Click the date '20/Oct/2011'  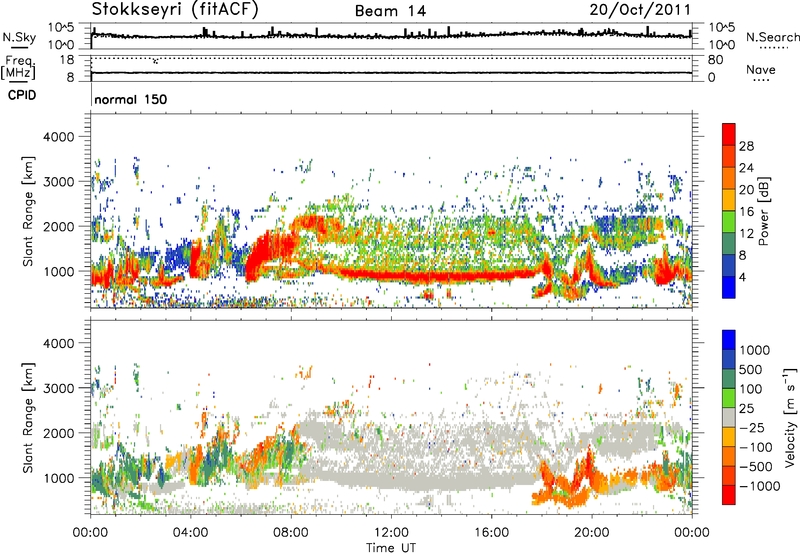(x=640, y=10)
